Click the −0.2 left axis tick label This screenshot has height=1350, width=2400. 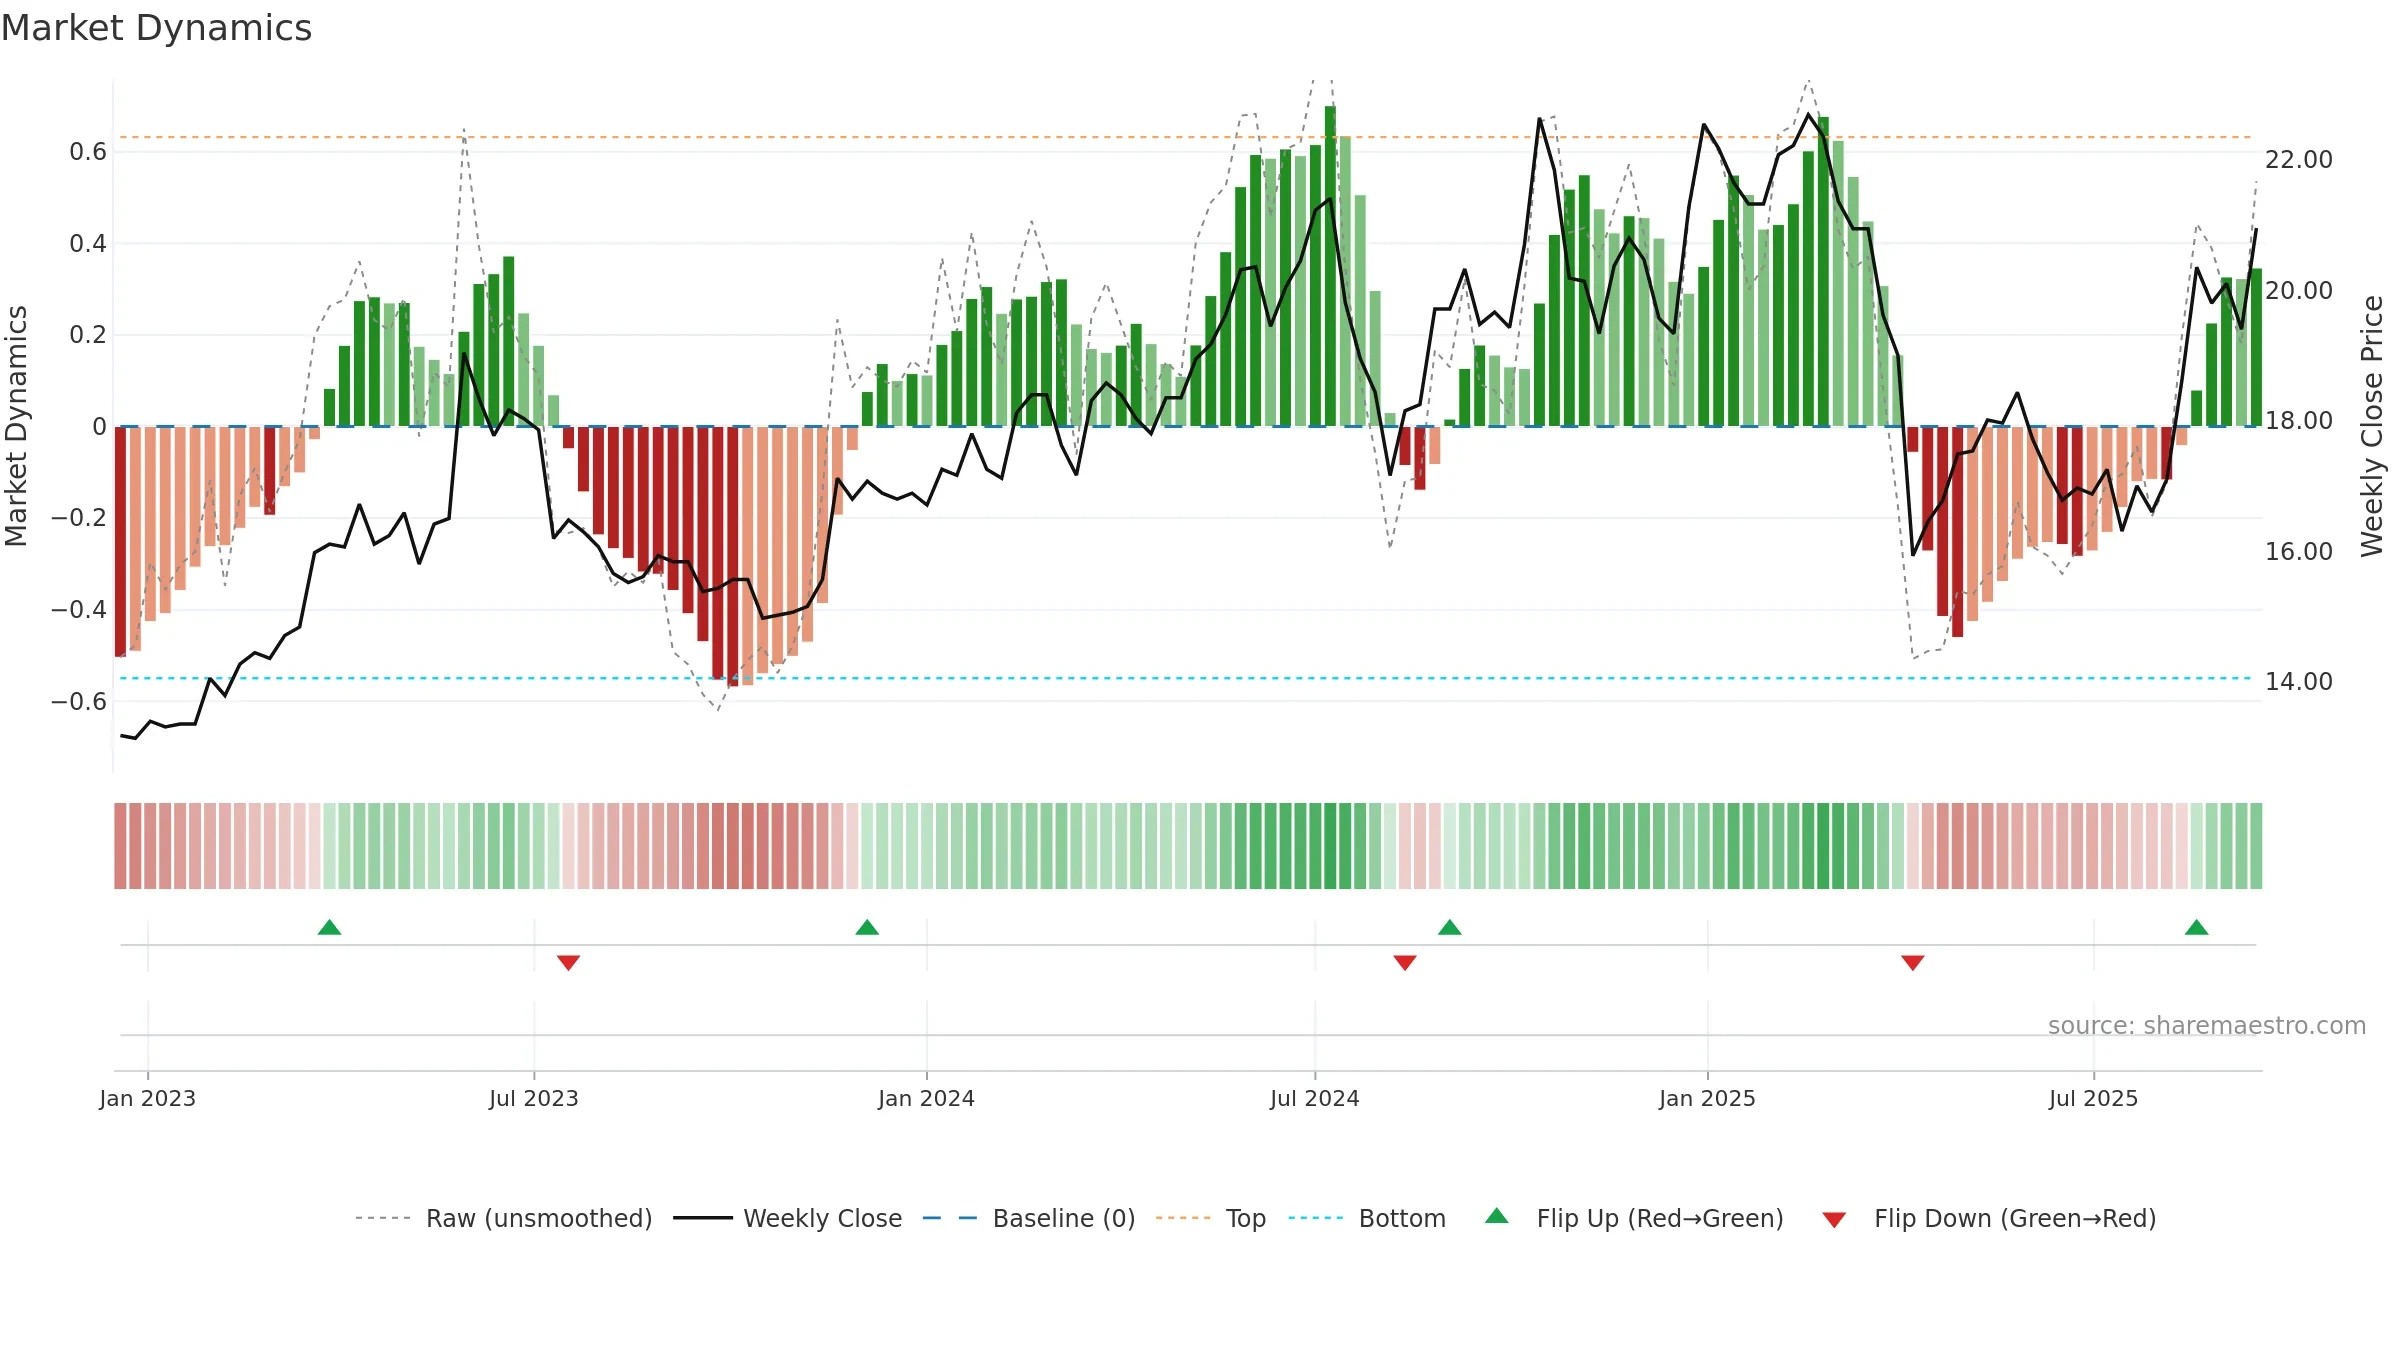click(x=79, y=518)
